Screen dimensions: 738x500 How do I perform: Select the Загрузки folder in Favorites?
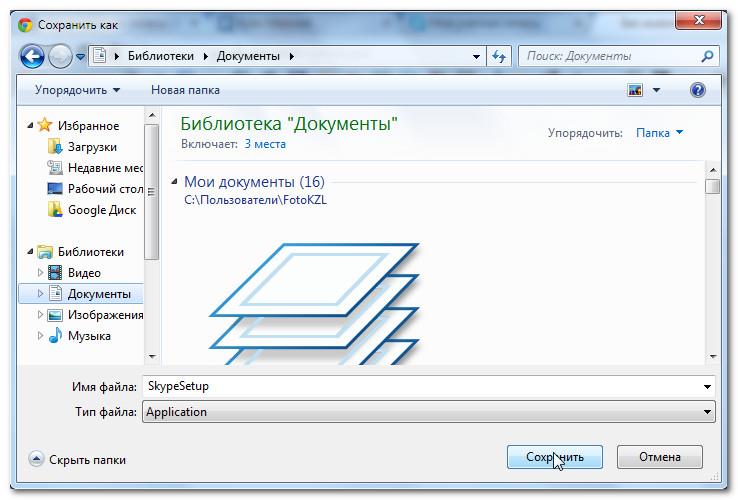click(92, 147)
